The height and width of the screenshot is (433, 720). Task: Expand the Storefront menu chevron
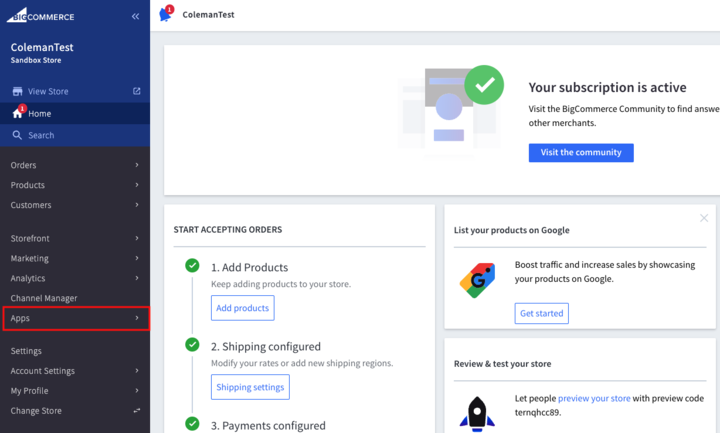(137, 238)
